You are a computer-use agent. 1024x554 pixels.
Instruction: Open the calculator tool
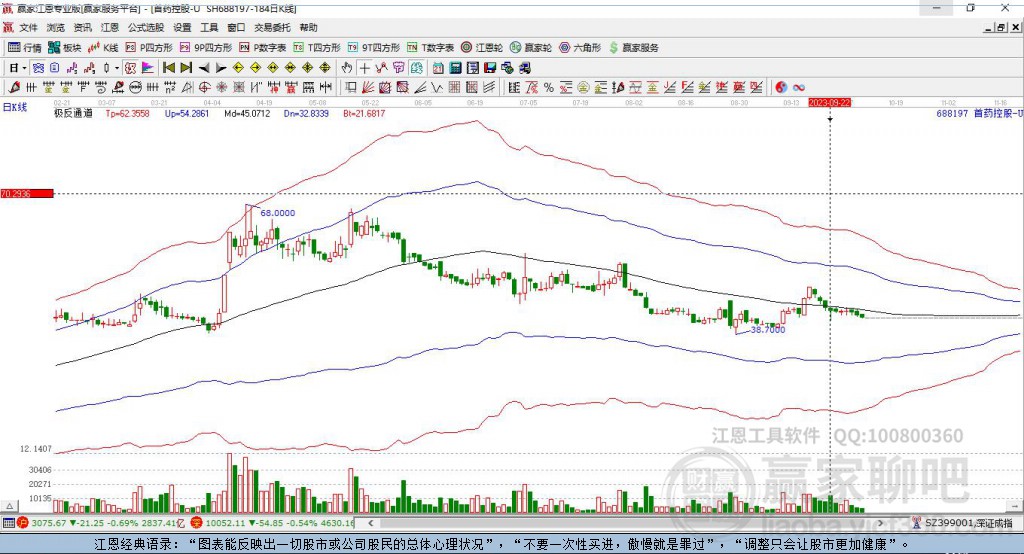(455, 68)
